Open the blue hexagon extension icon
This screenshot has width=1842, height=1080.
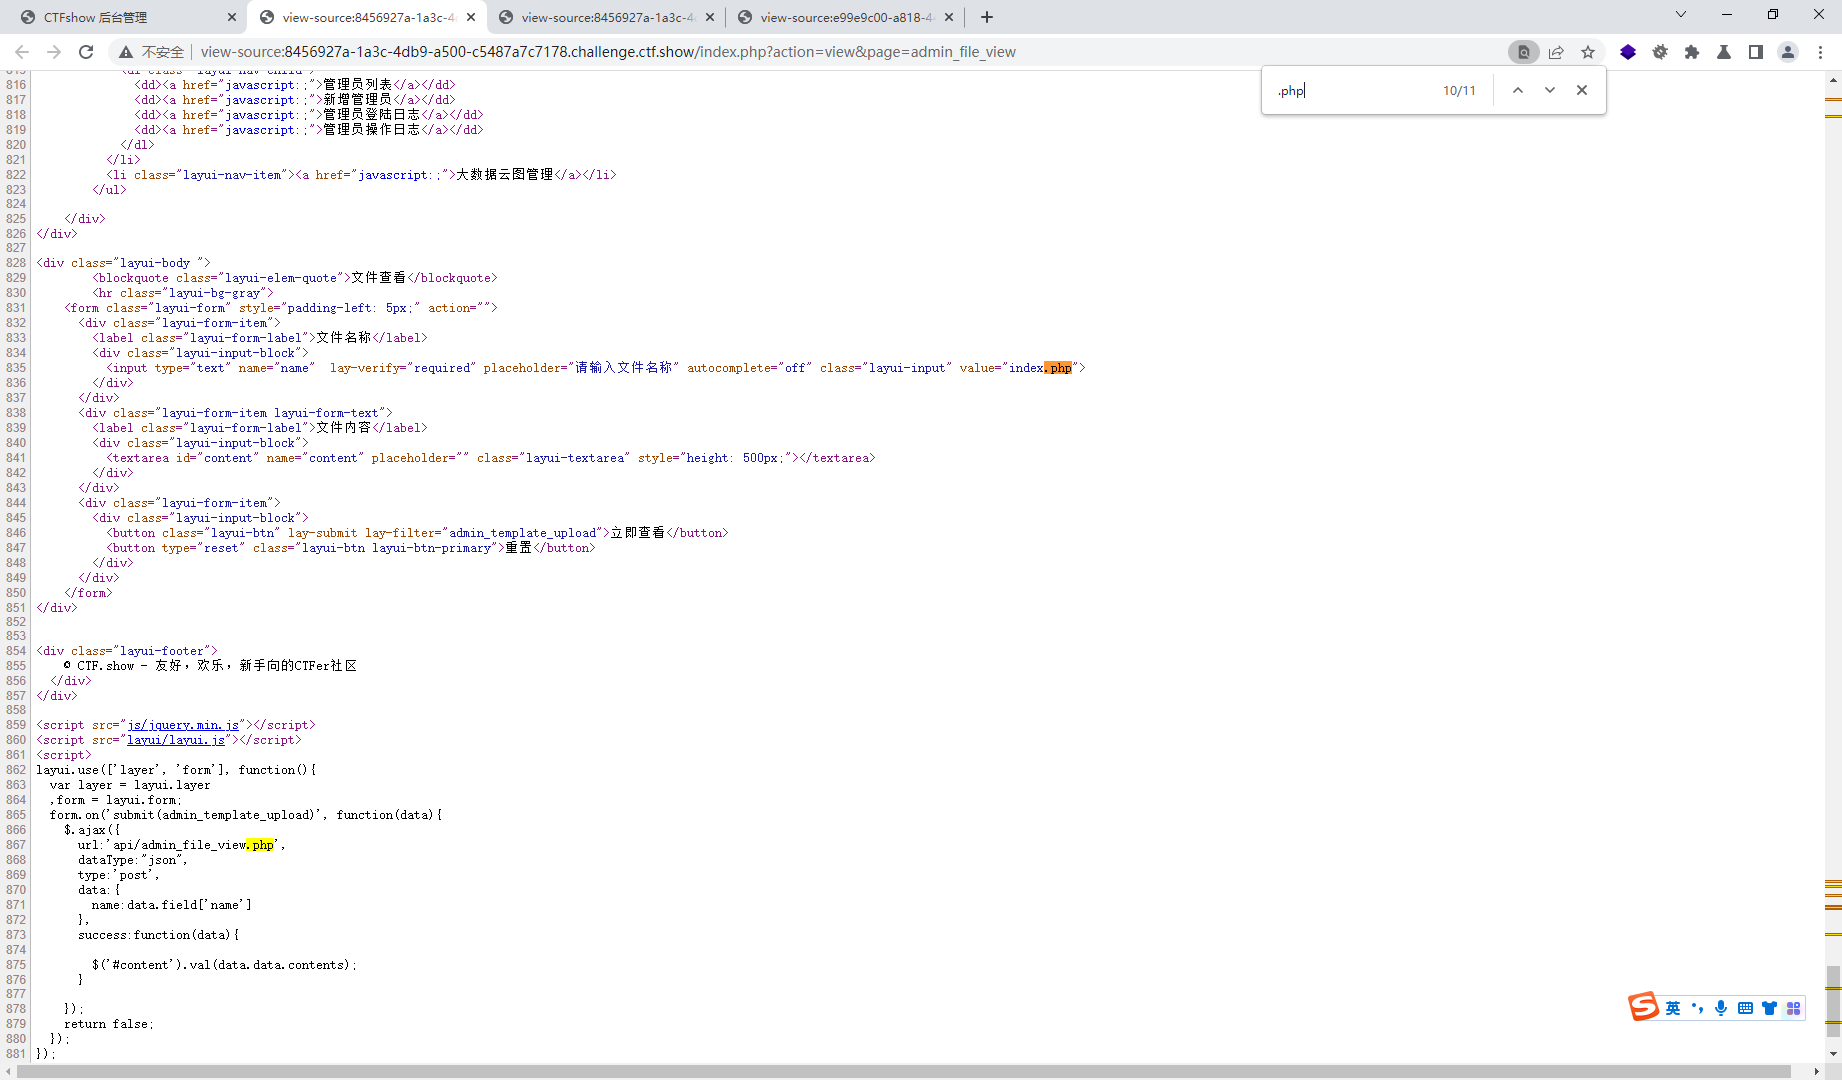pos(1628,52)
